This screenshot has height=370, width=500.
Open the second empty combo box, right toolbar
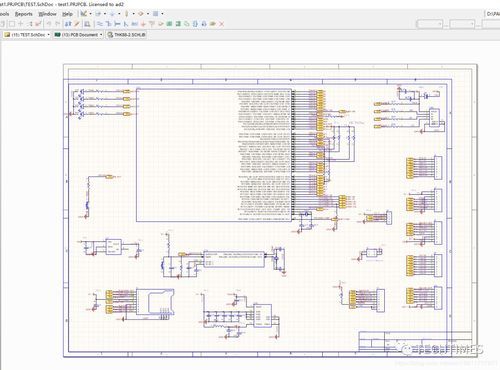pos(462,24)
